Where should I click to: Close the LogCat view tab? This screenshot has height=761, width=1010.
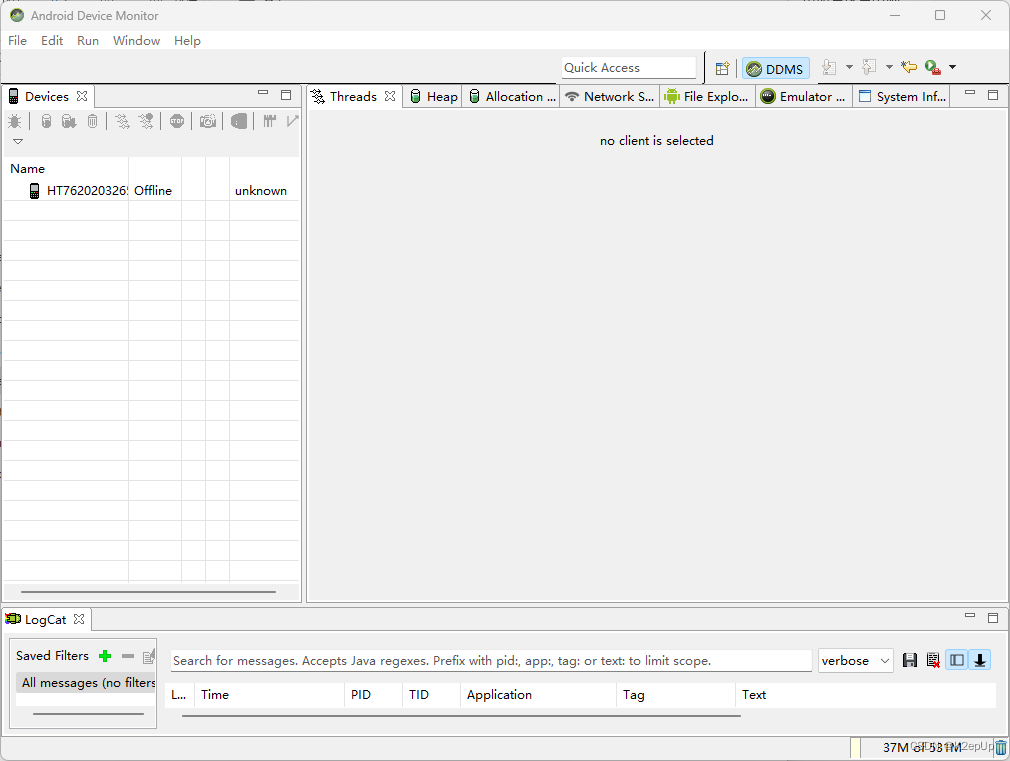pos(79,619)
